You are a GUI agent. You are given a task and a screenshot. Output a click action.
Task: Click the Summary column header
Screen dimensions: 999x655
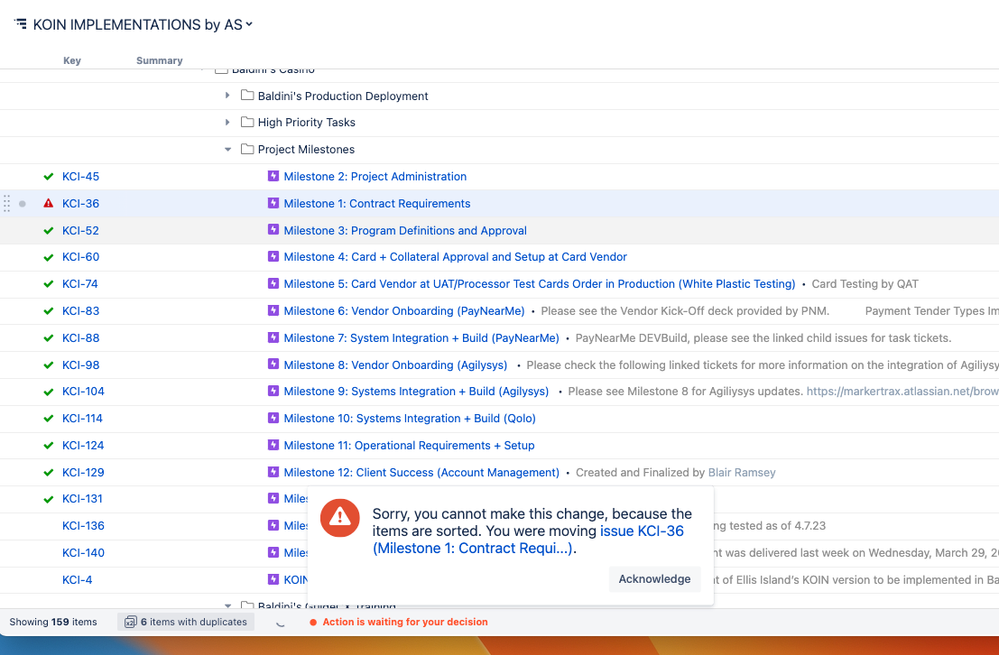(159, 61)
